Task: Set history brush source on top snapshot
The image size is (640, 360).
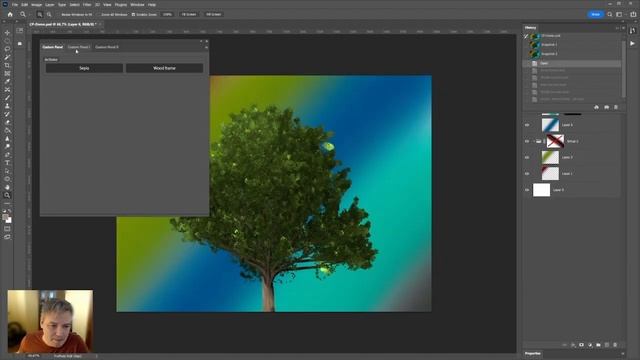Action: (526, 36)
